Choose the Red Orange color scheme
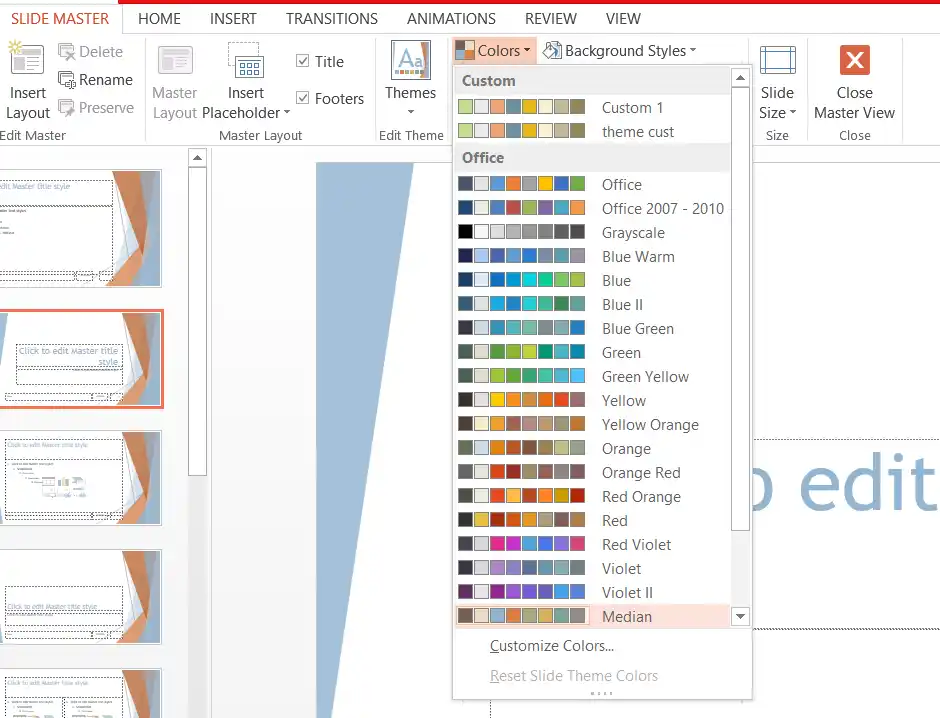This screenshot has width=940, height=718. click(x=592, y=496)
